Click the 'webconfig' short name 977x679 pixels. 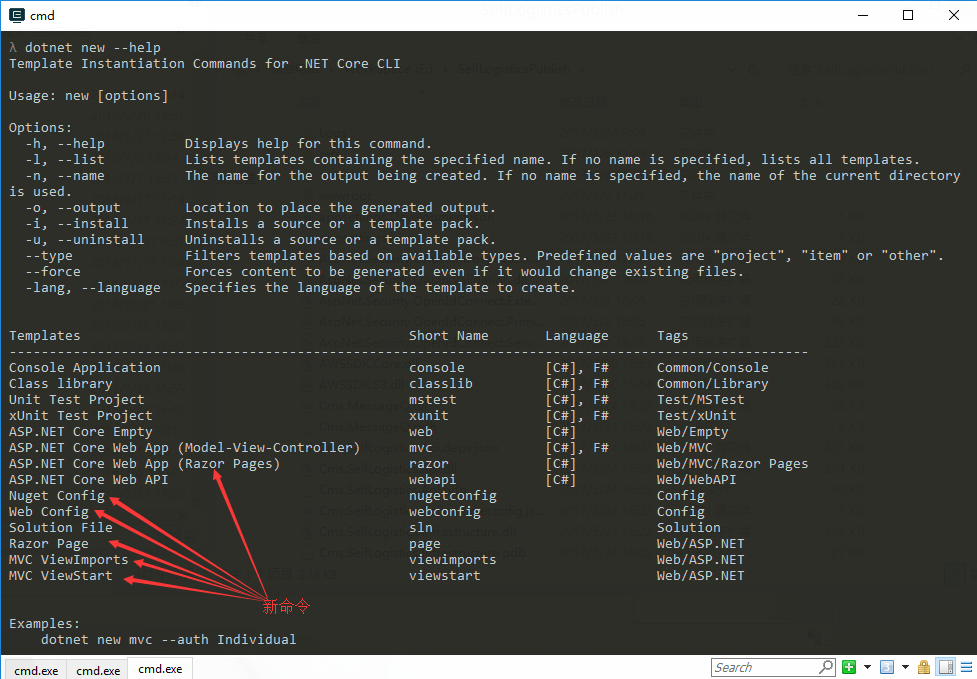445,512
